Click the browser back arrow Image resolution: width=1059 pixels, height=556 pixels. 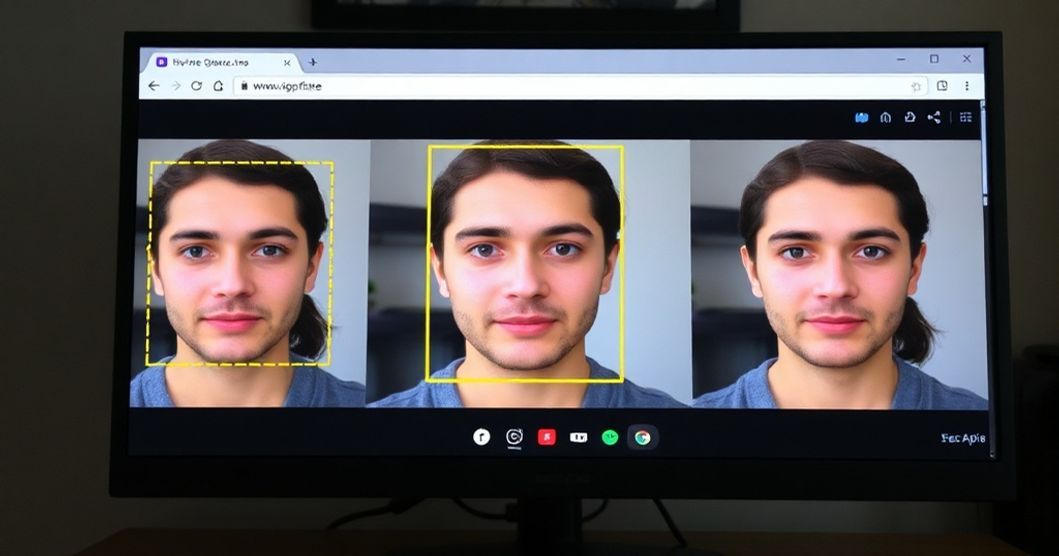click(x=154, y=86)
